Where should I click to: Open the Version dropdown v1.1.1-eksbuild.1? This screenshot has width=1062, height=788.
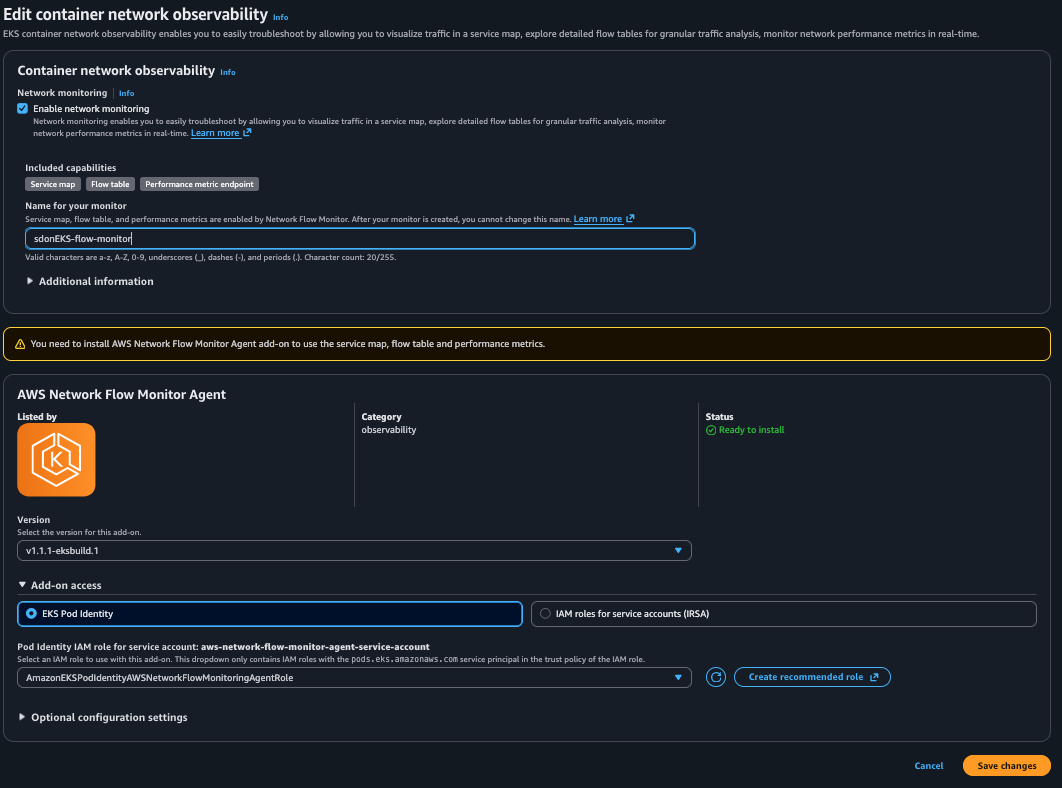tap(354, 551)
